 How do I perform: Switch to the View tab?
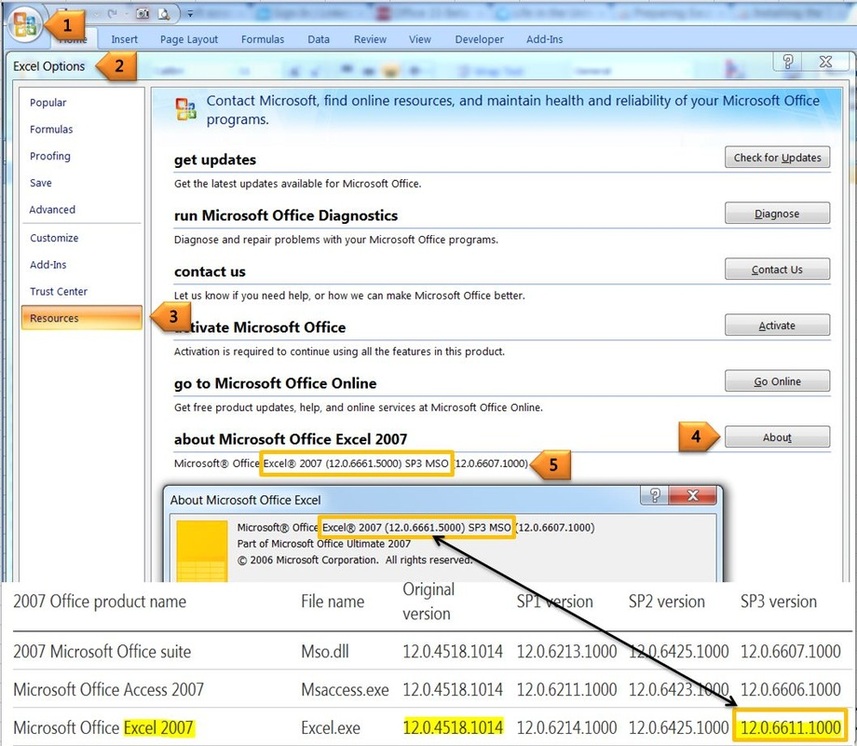(420, 39)
